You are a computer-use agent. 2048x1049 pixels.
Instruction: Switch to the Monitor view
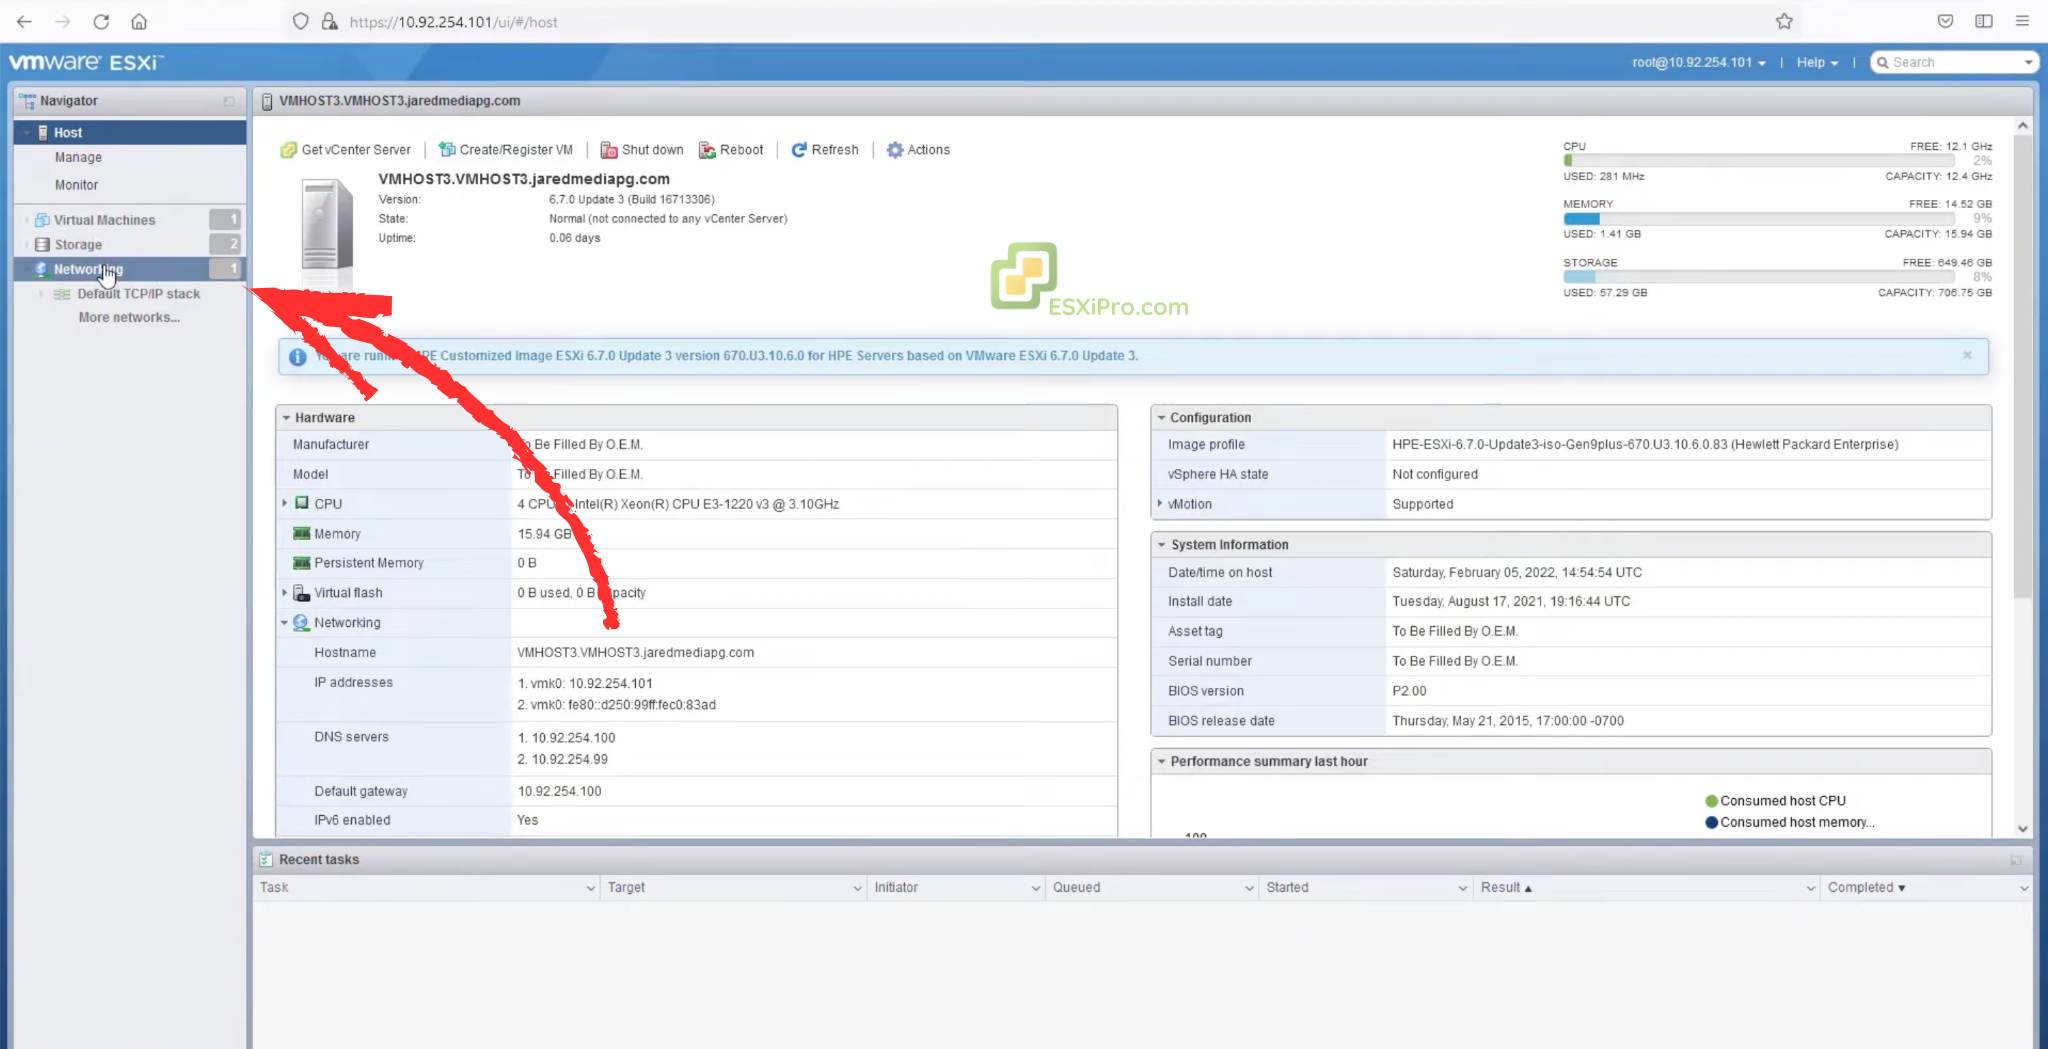76,184
